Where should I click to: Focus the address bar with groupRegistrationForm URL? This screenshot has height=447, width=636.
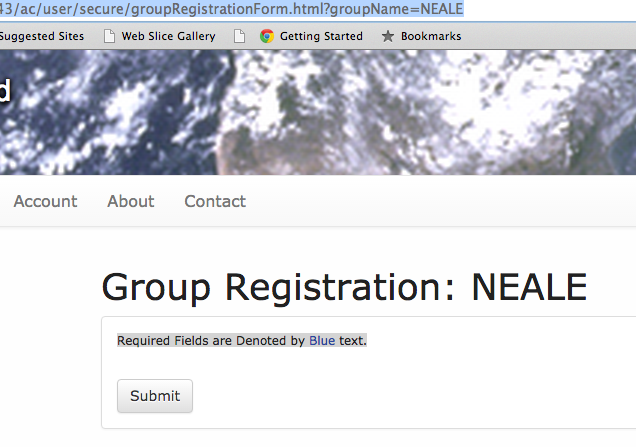pos(232,9)
